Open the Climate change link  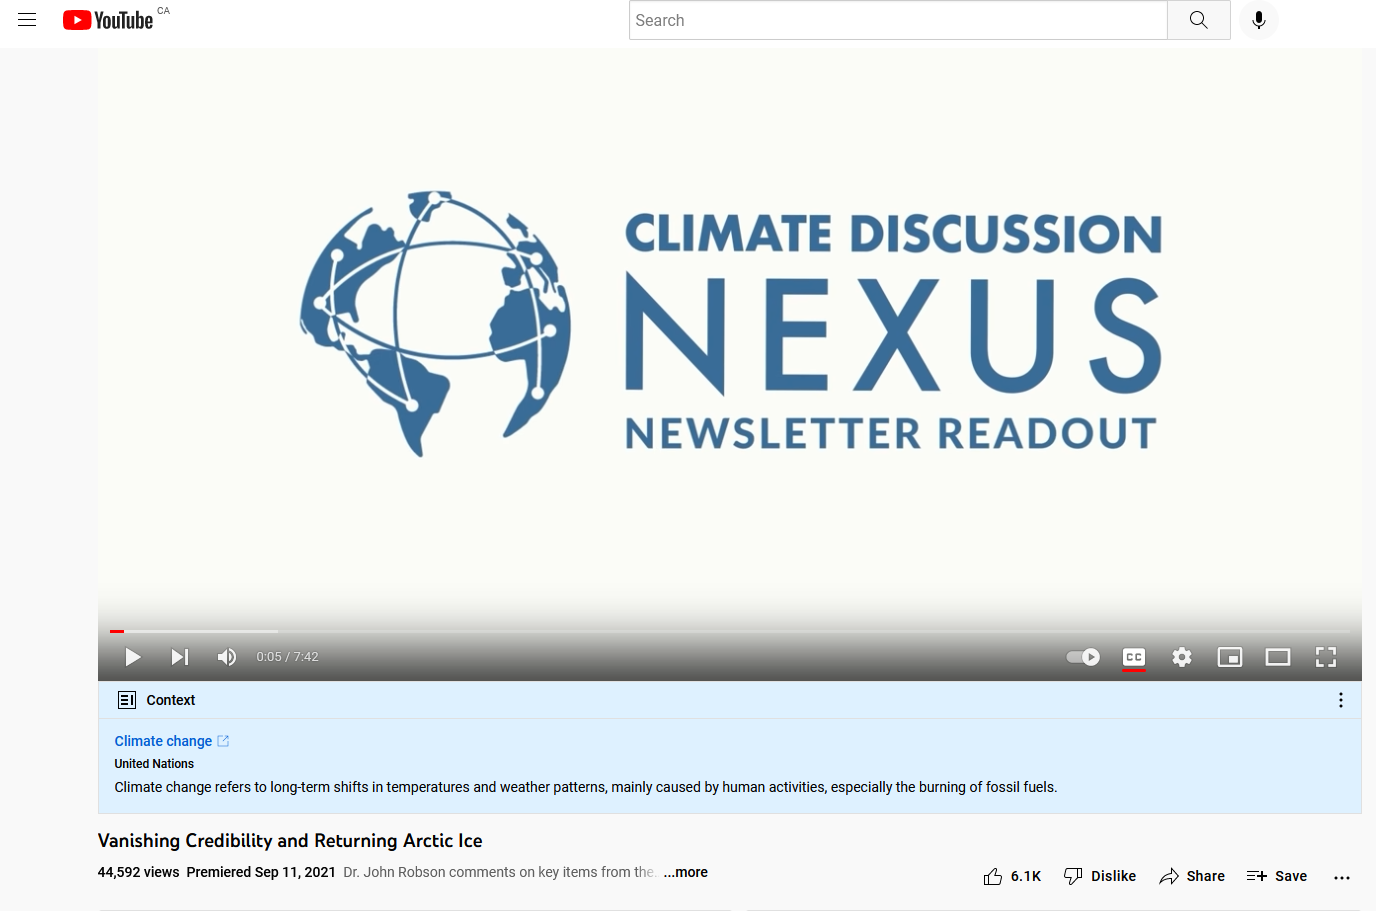click(x=163, y=741)
